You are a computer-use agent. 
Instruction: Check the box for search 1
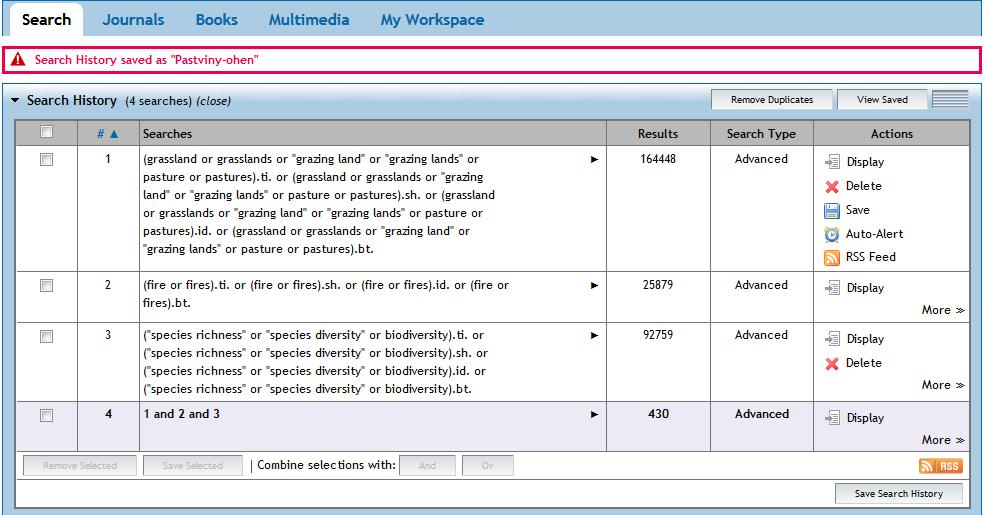[x=46, y=159]
